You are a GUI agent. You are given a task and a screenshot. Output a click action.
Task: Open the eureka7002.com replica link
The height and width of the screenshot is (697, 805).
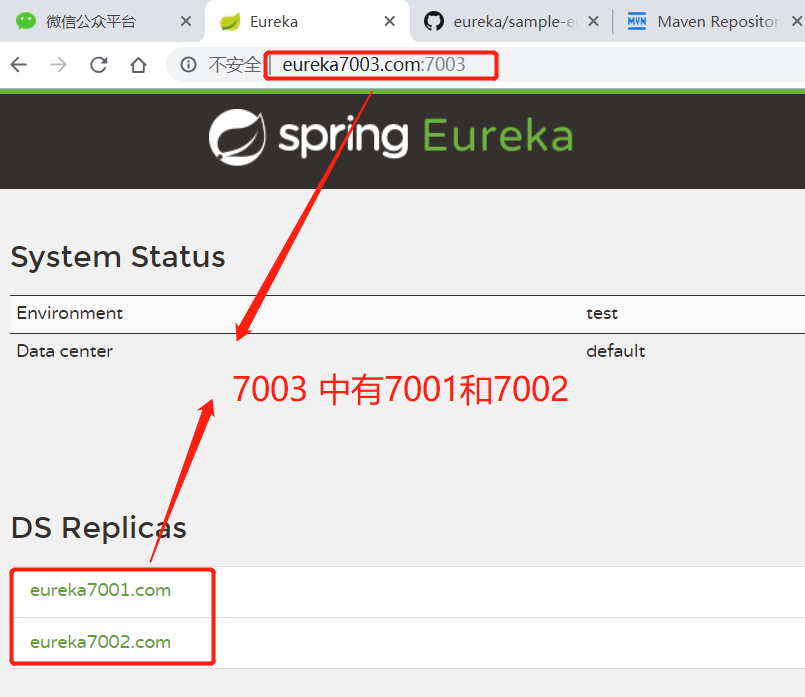pyautogui.click(x=101, y=642)
